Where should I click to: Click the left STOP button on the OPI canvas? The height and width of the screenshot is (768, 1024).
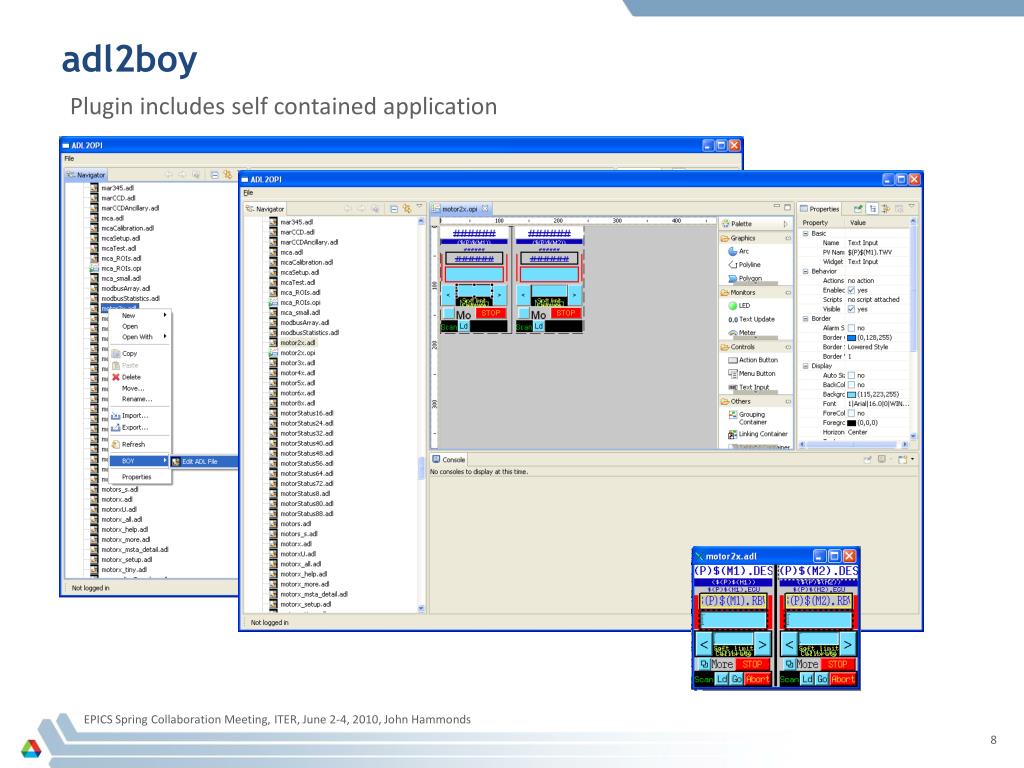tap(490, 313)
